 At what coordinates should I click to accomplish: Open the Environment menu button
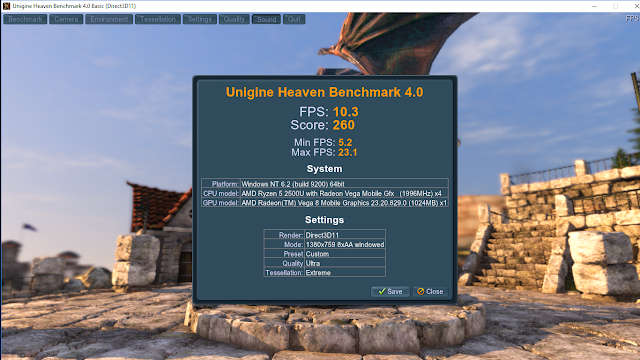pyautogui.click(x=109, y=19)
